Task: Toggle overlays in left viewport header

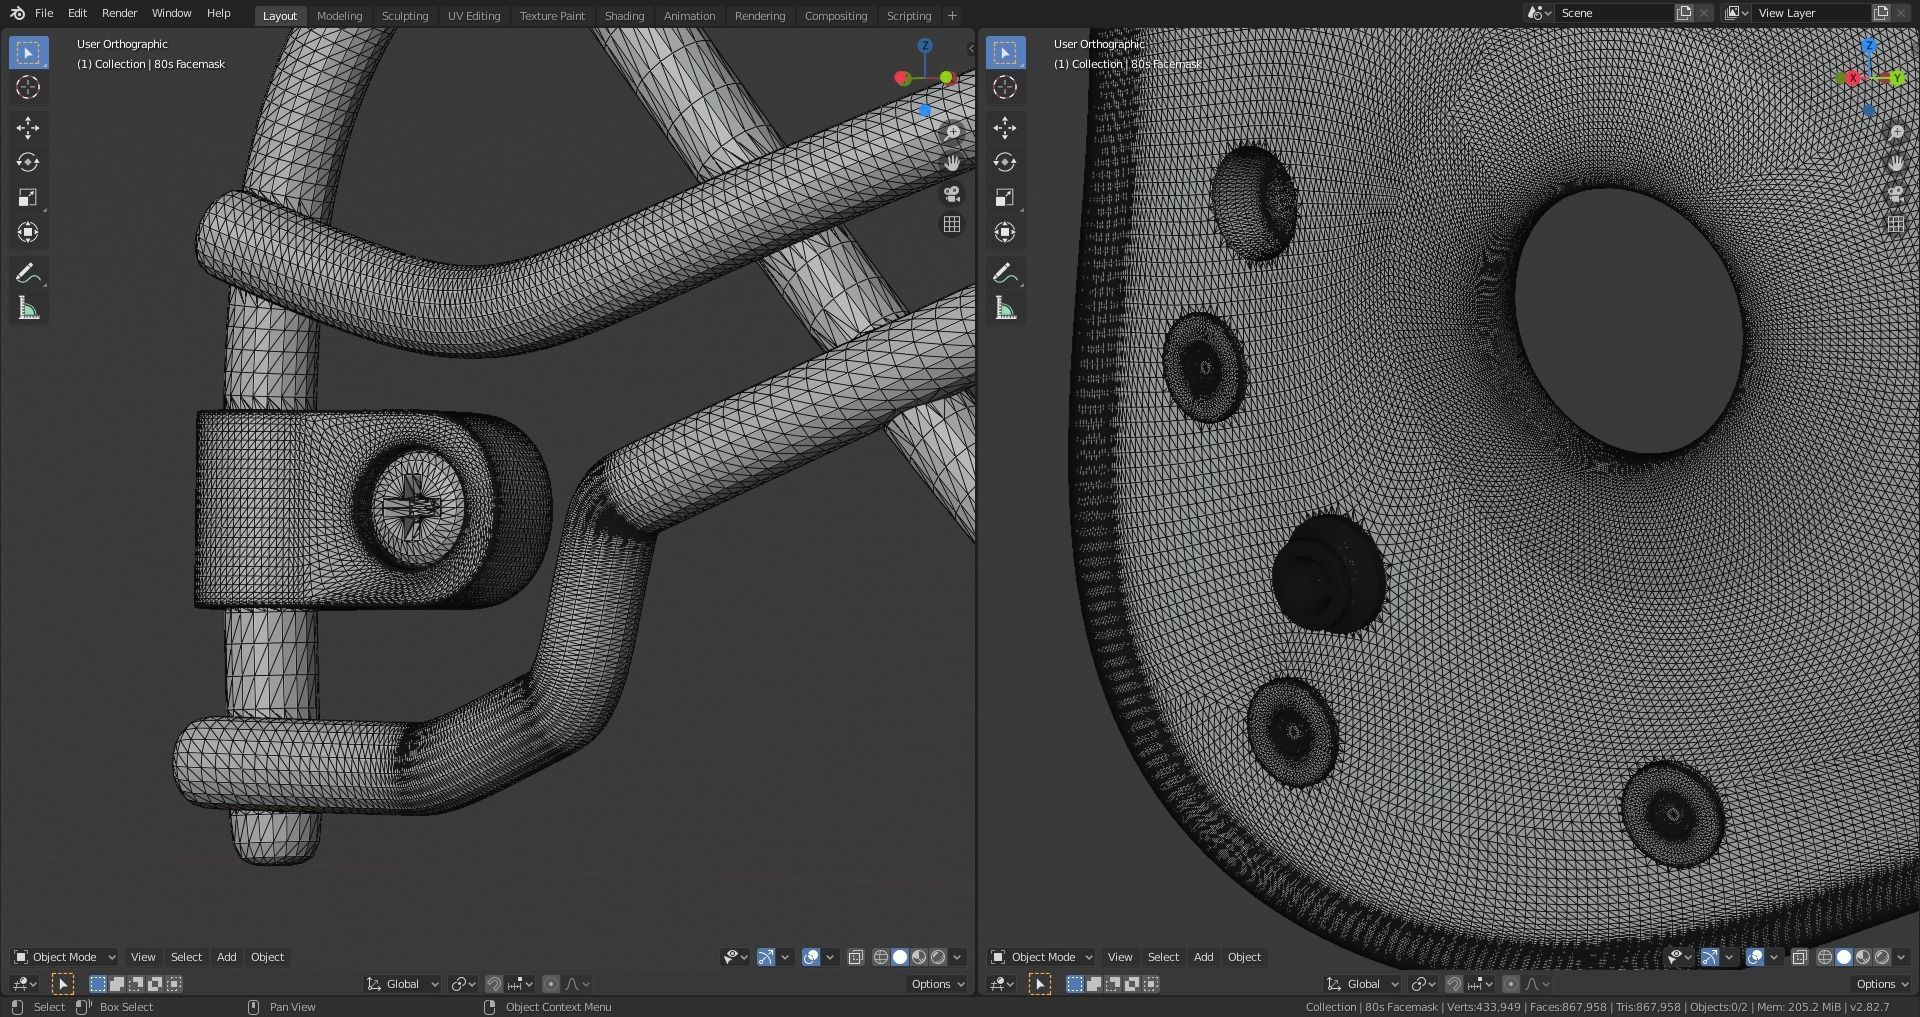Action: (811, 957)
